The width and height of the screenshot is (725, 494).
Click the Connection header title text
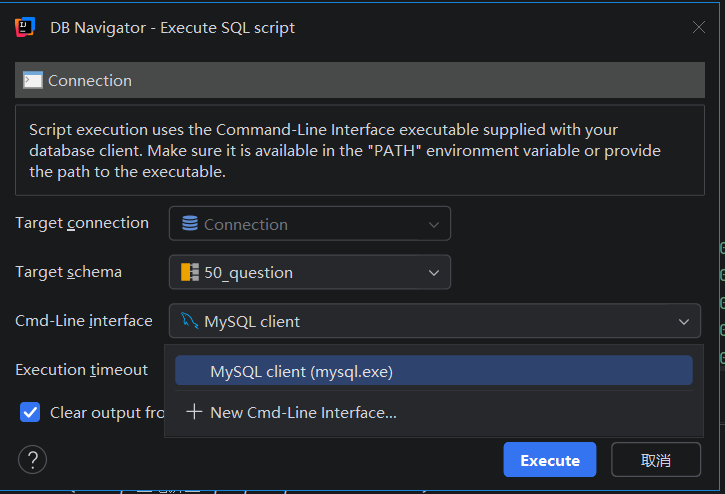(90, 80)
